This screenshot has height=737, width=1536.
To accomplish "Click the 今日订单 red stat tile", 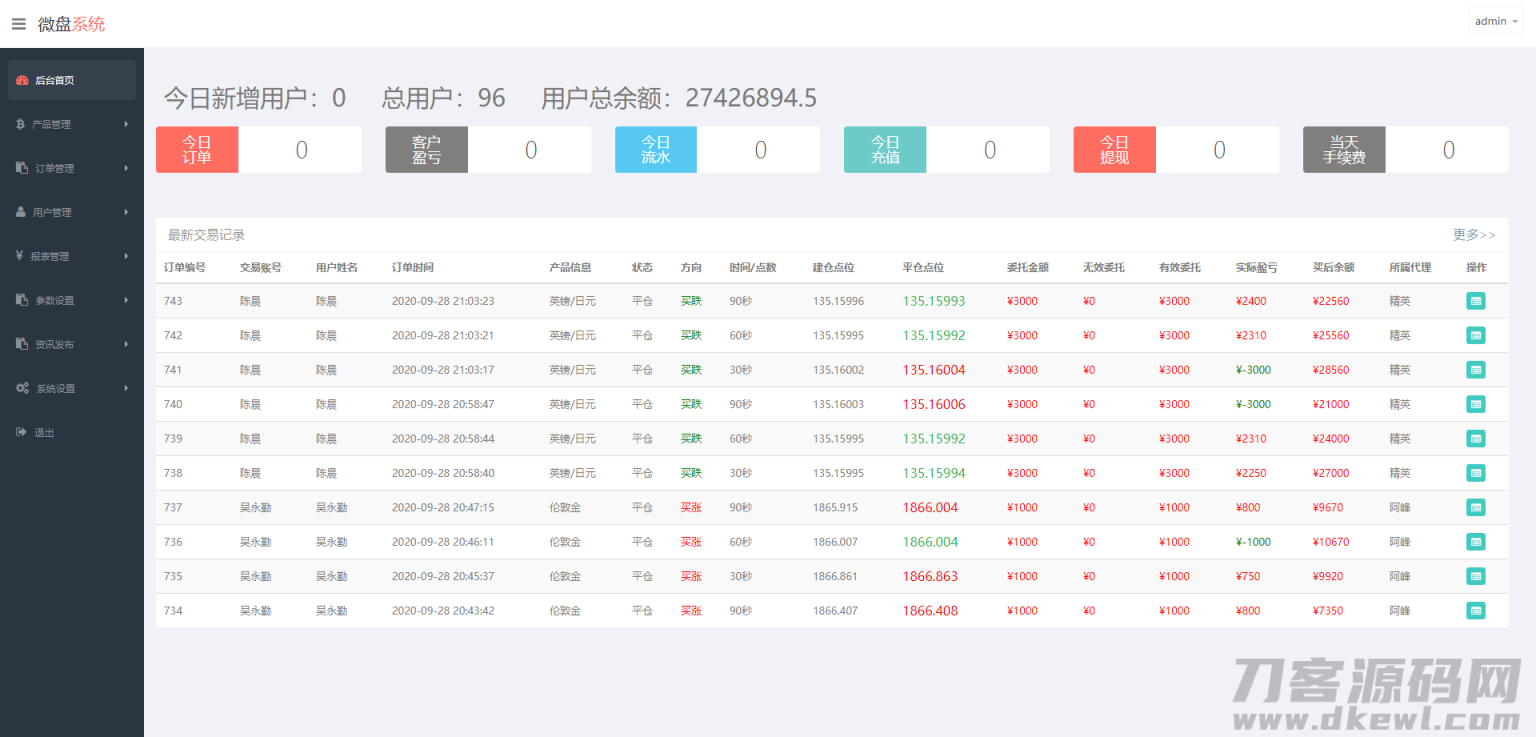I will point(197,150).
